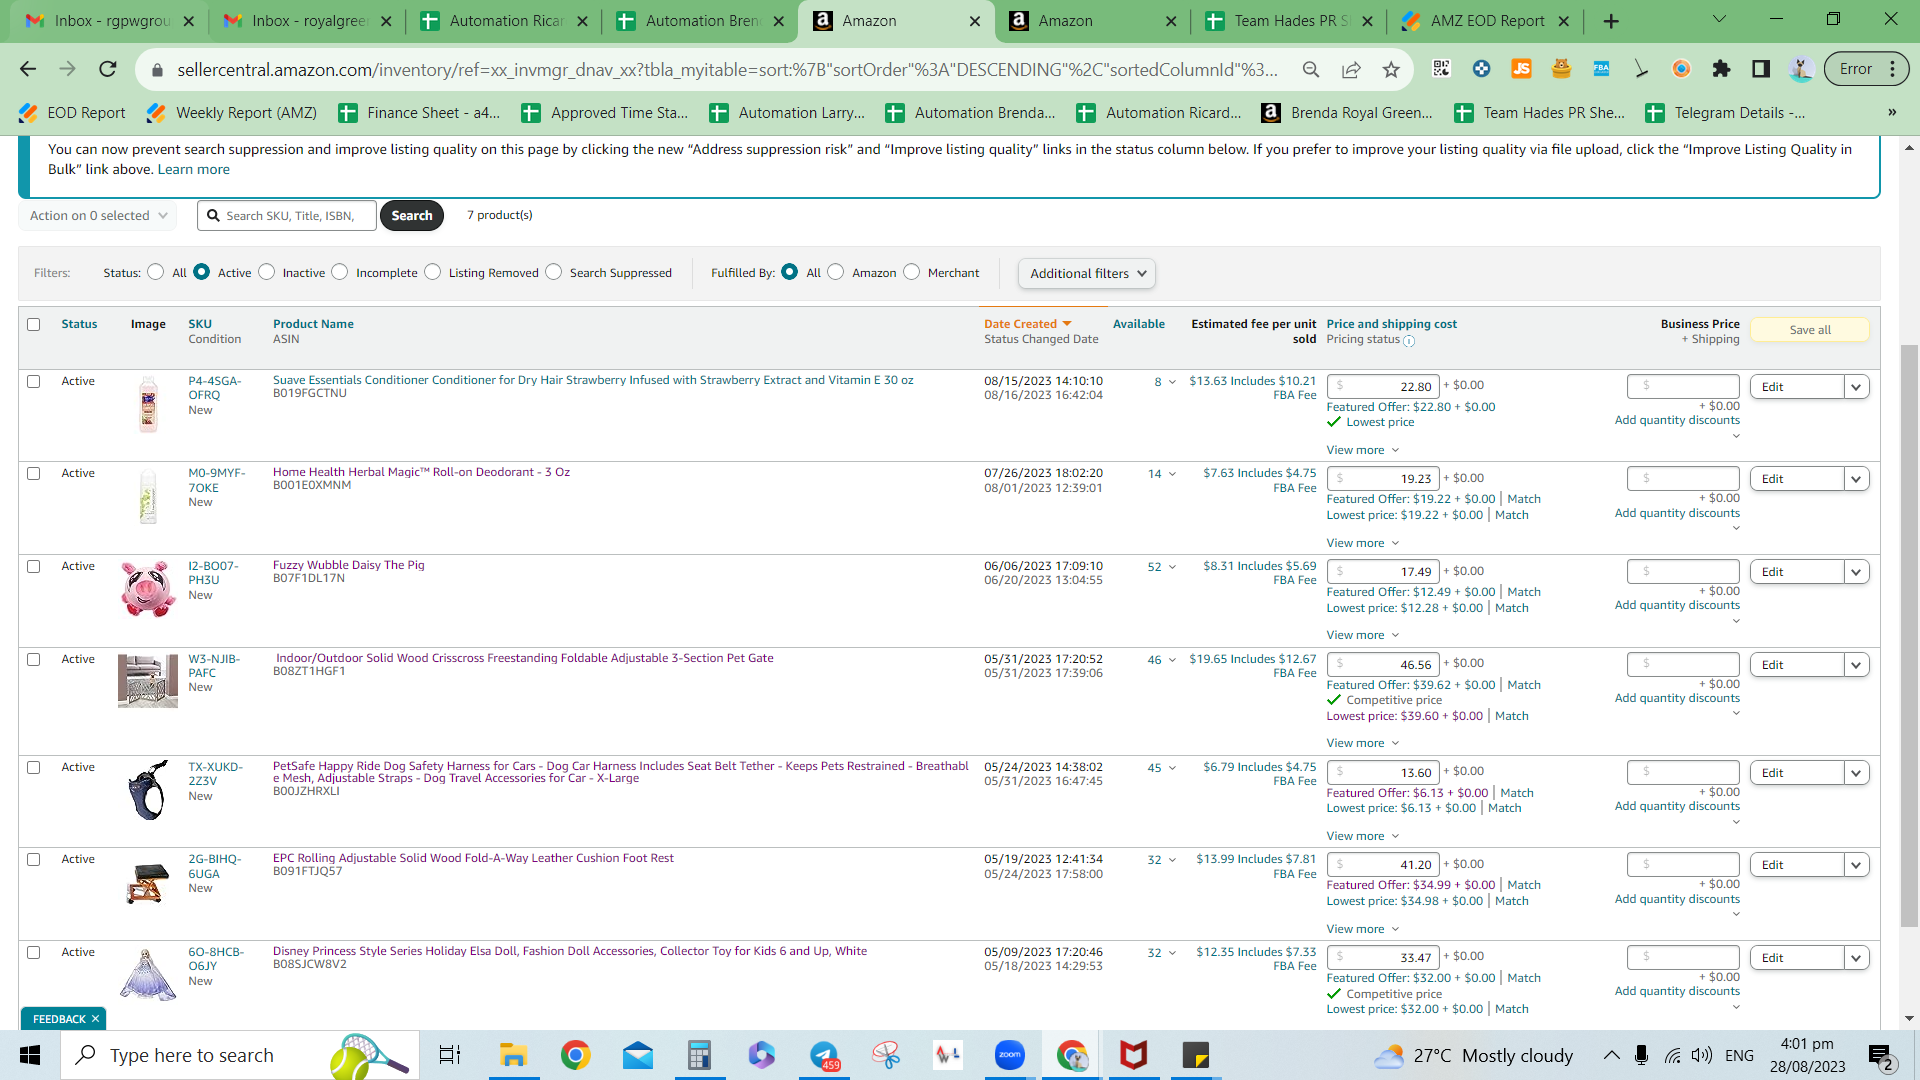
Task: Open the browser side panel icon
Action: (1761, 69)
